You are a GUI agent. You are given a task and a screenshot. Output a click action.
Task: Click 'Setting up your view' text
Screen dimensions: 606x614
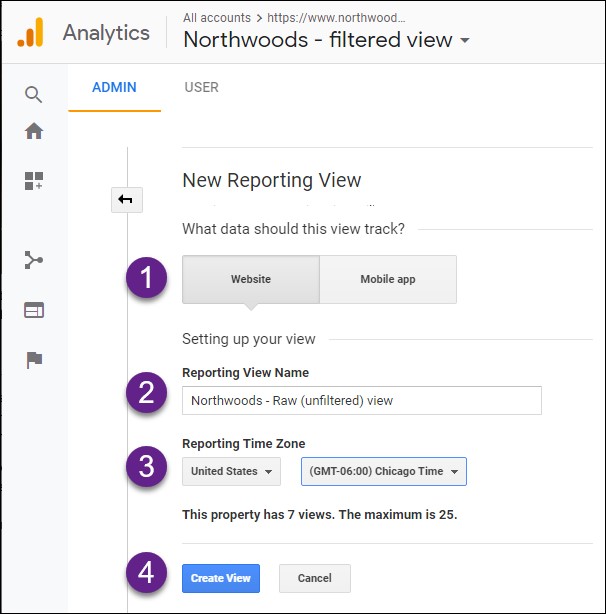249,339
